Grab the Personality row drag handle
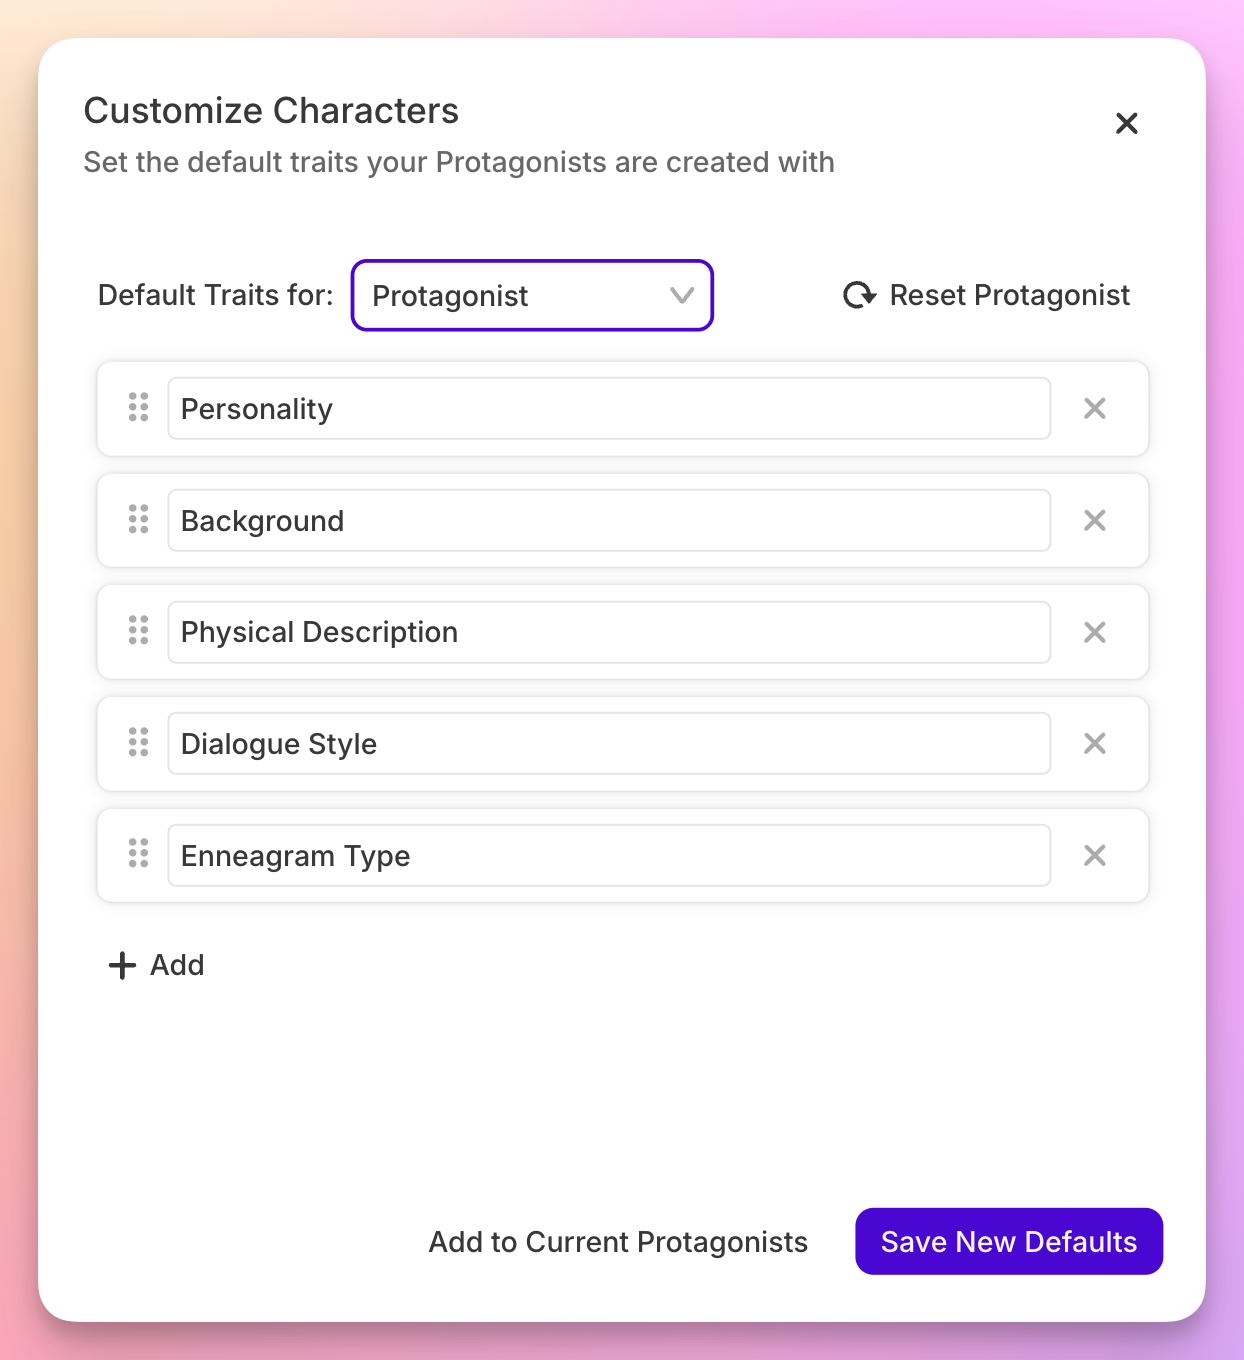This screenshot has width=1244, height=1360. pos(138,408)
